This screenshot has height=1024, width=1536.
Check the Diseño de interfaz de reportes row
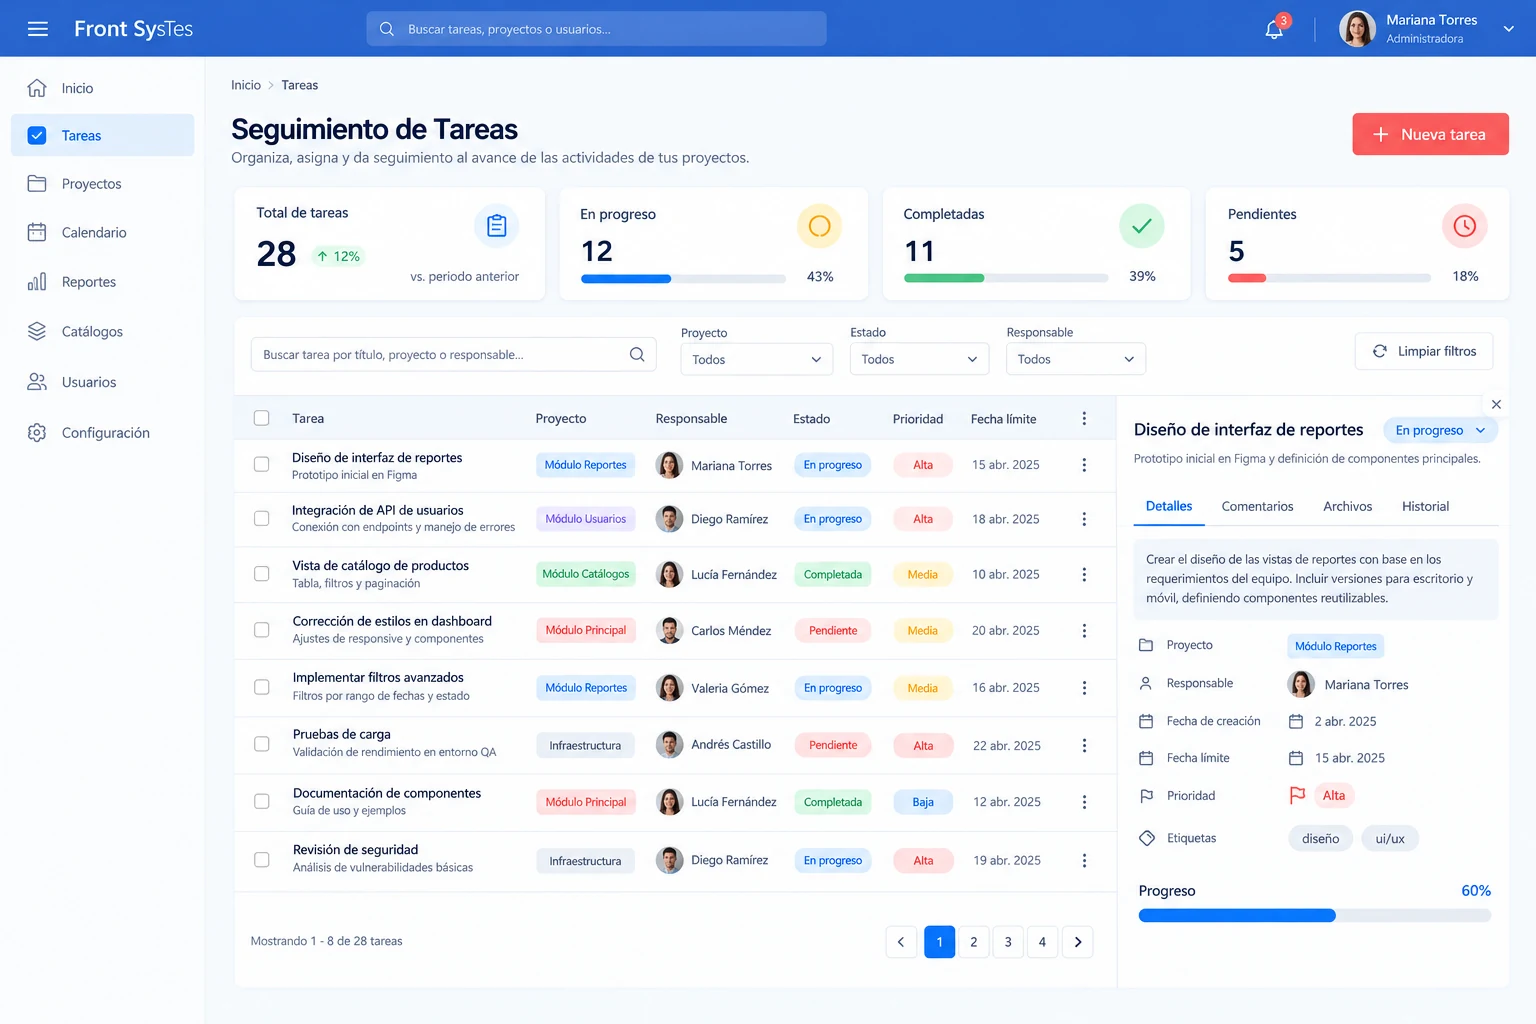[x=262, y=465]
